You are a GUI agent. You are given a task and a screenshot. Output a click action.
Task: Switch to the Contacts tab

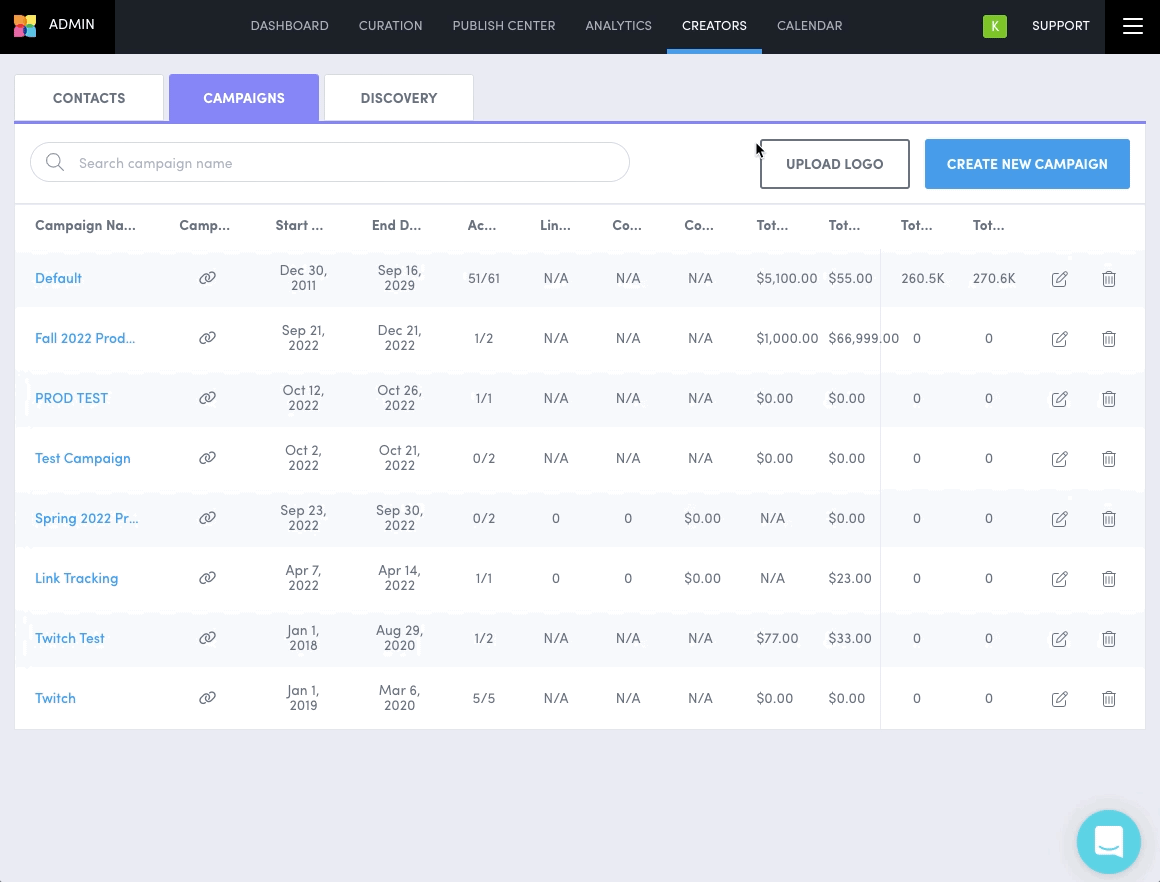tap(89, 98)
